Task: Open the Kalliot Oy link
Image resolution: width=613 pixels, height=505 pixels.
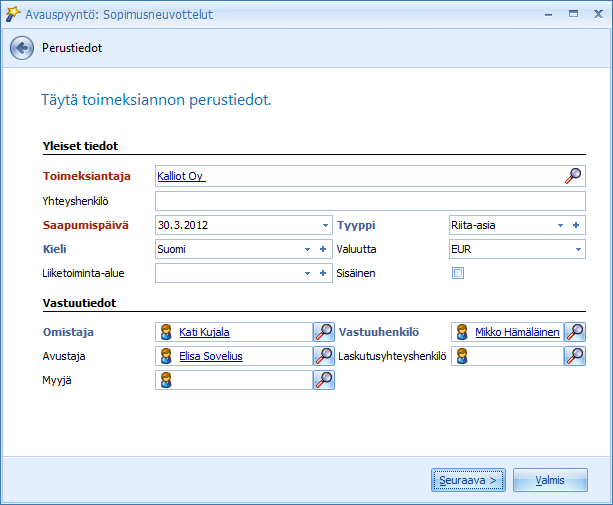Action: point(181,176)
